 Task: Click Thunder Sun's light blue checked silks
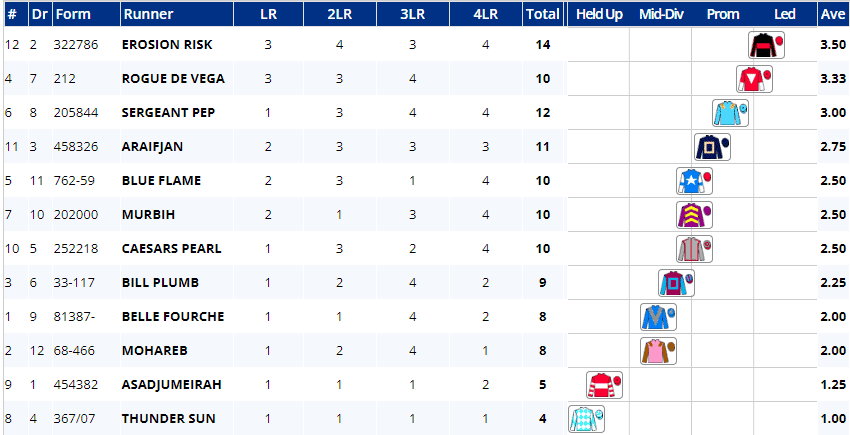[x=583, y=419]
